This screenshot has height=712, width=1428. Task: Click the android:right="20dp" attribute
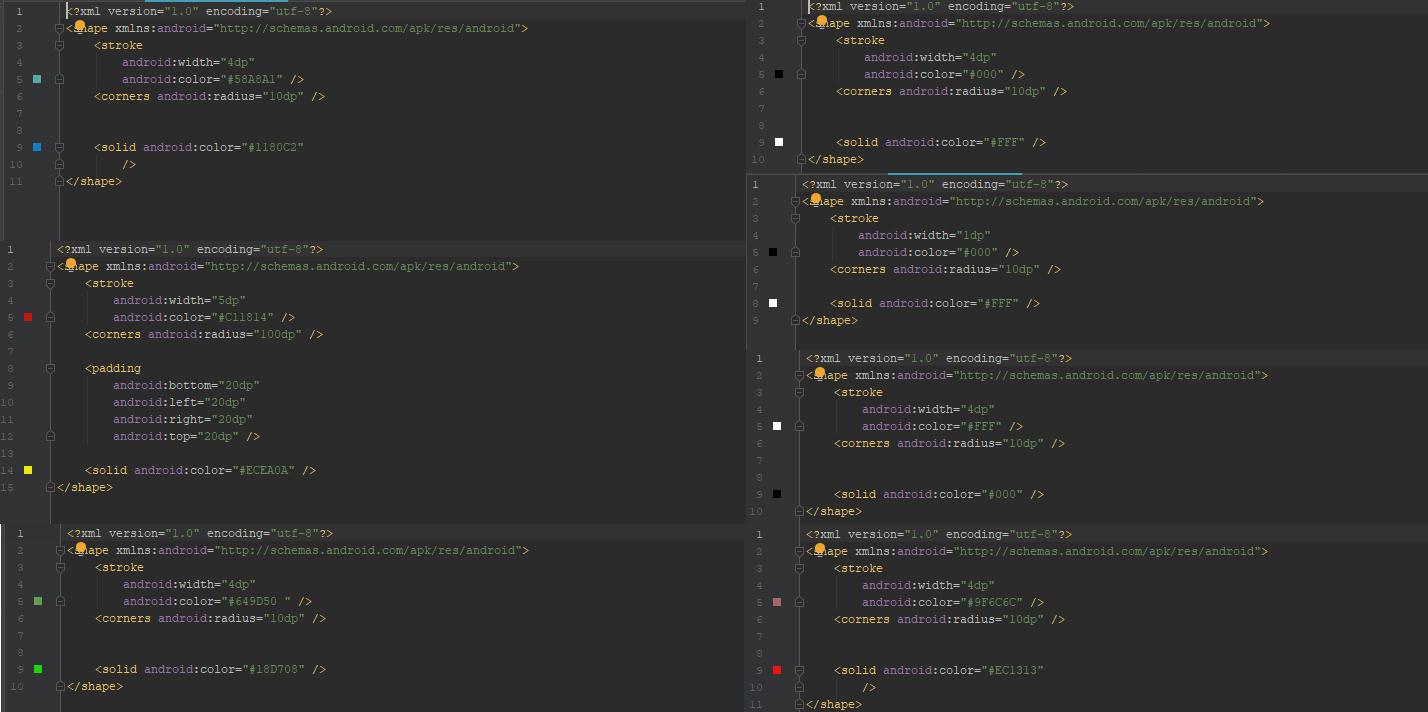click(183, 419)
